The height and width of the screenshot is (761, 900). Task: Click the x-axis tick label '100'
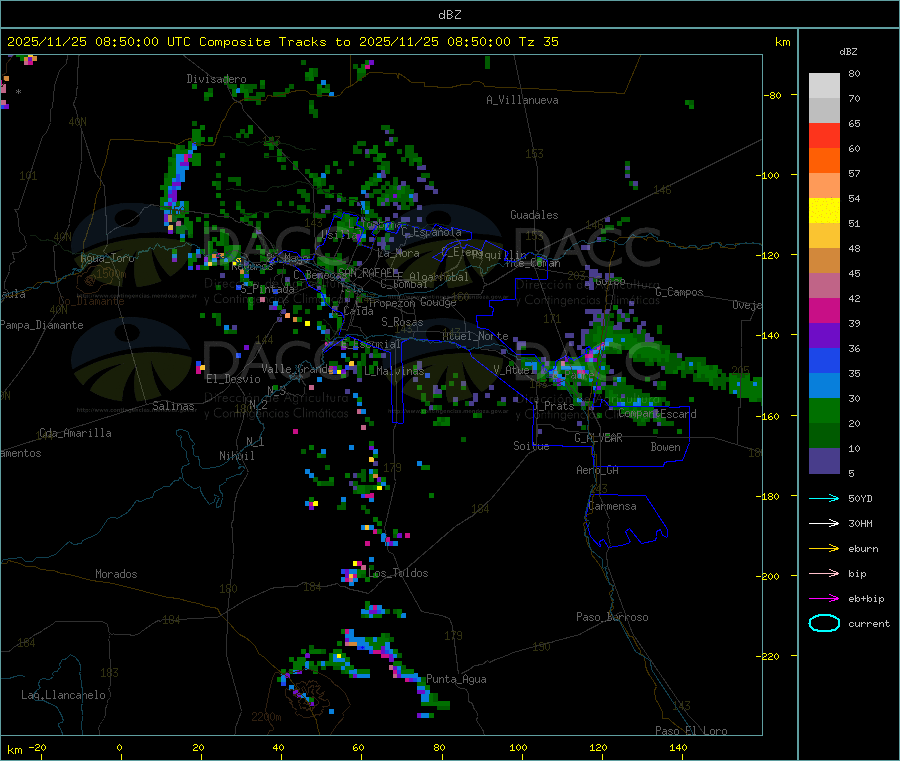click(x=518, y=747)
